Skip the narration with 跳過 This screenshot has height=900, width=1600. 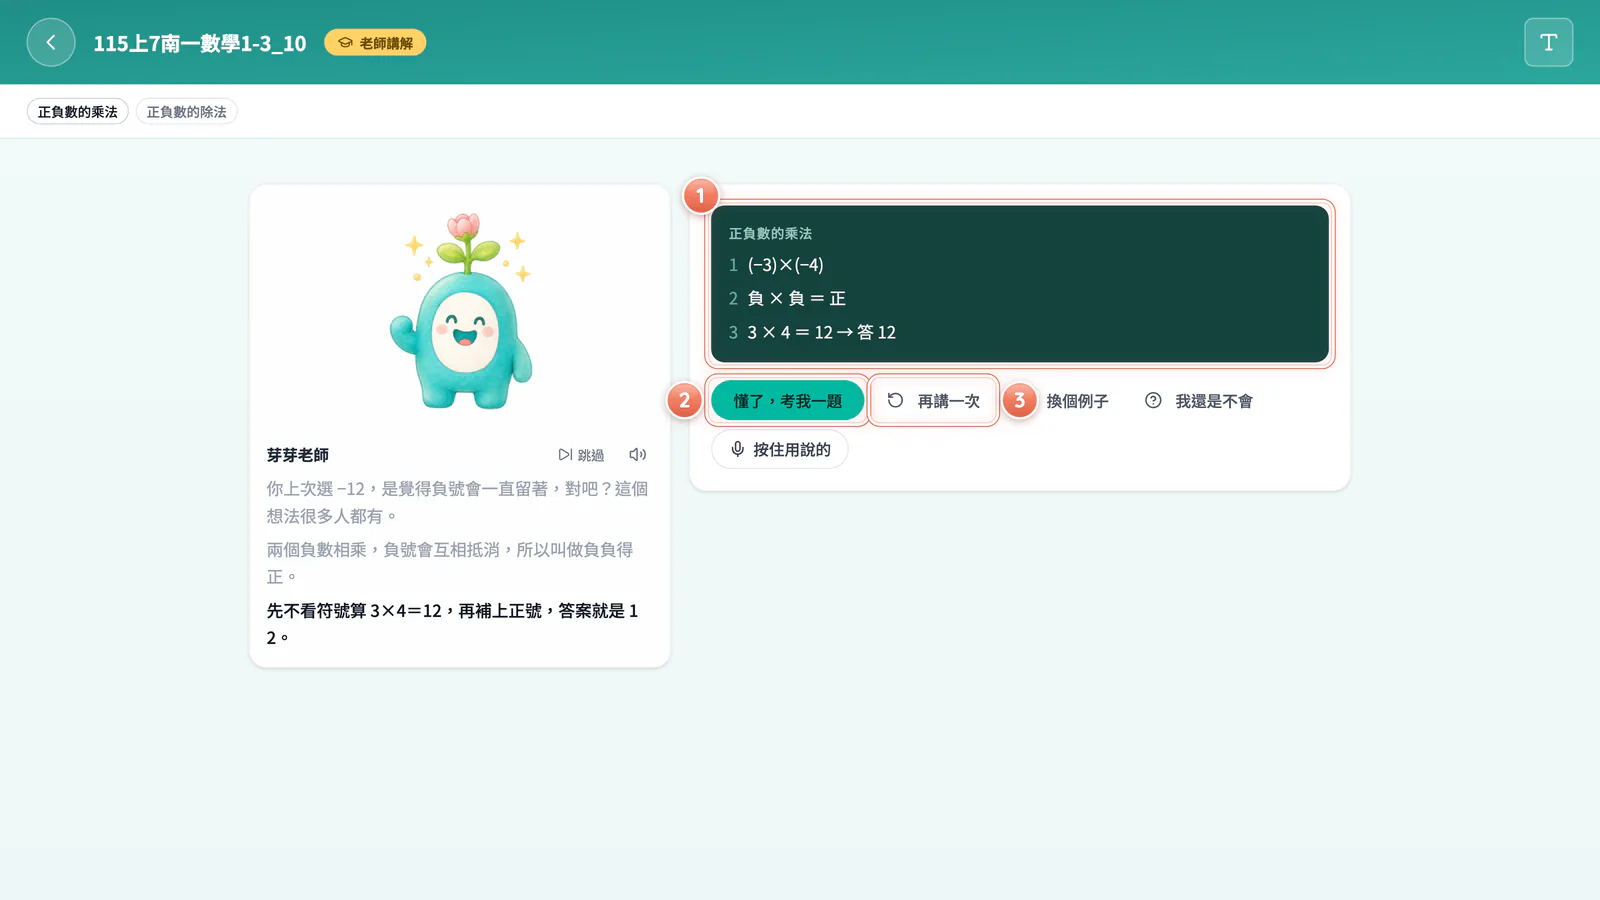click(x=581, y=455)
